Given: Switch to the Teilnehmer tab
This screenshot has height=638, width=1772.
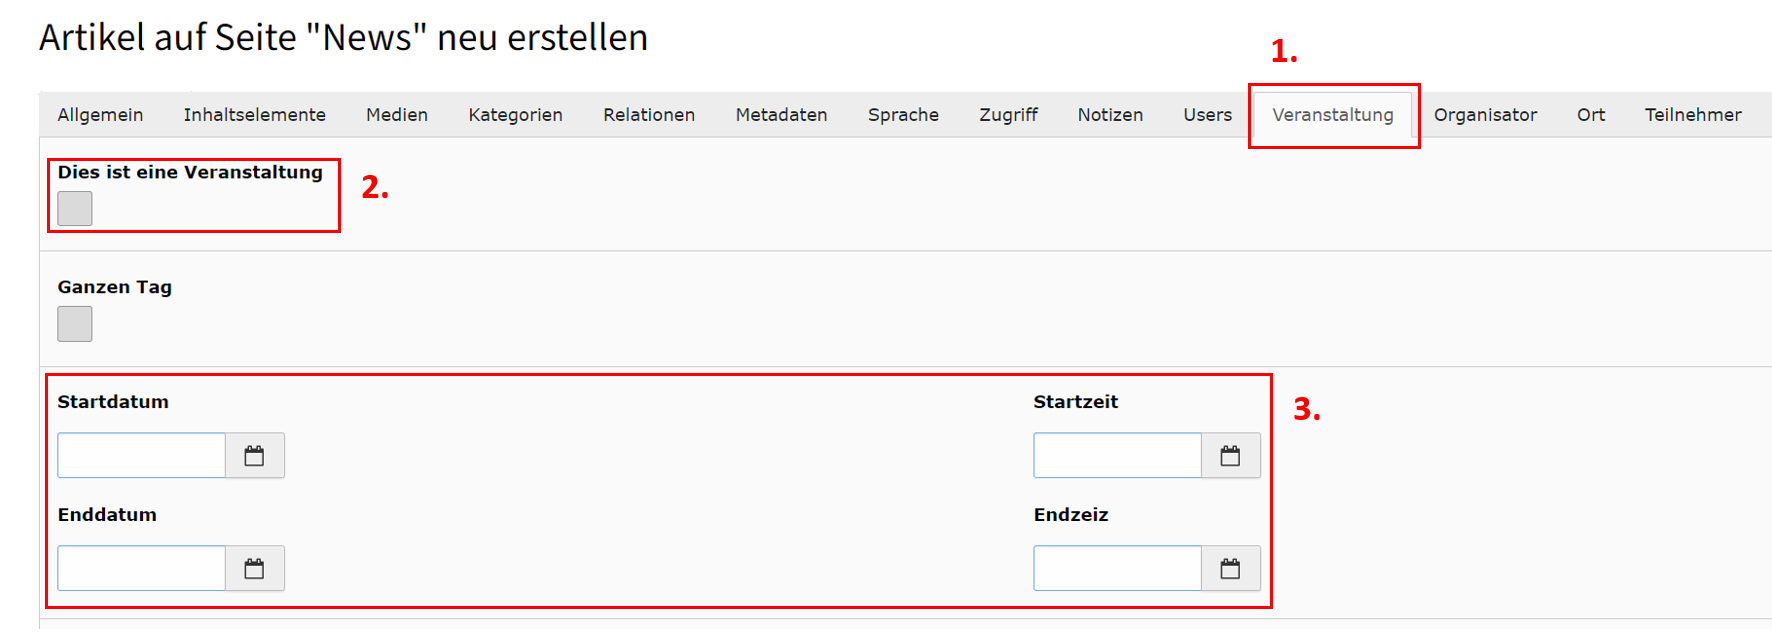Looking at the screenshot, I should point(1694,115).
